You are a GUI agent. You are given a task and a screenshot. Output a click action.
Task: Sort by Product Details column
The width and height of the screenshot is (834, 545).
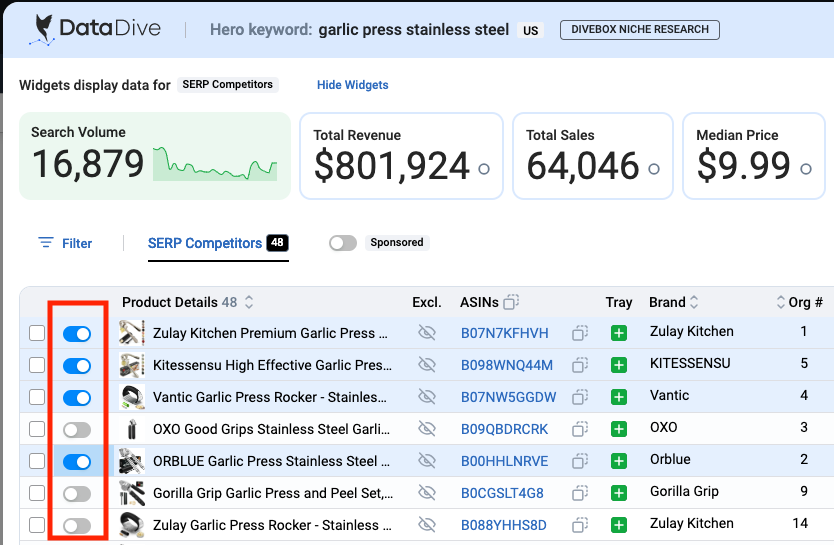[x=248, y=302]
